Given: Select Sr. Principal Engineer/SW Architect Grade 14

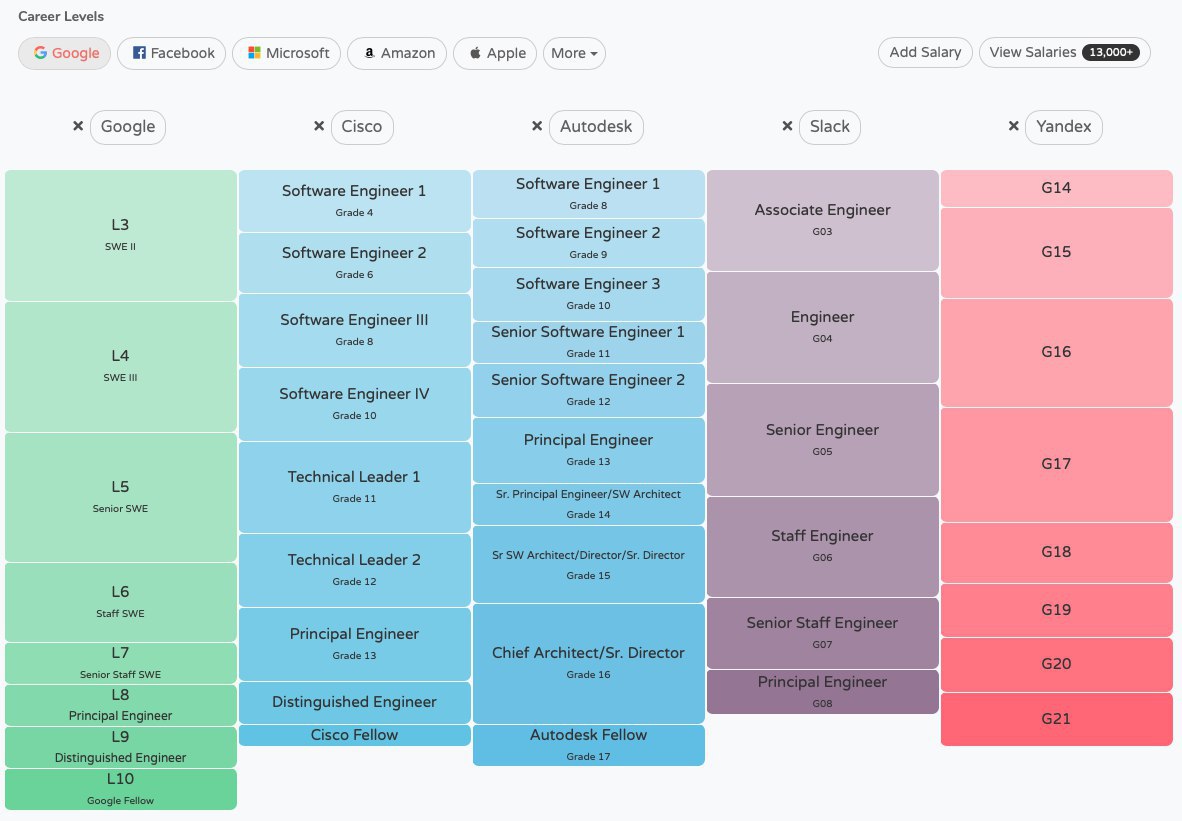Looking at the screenshot, I should tap(589, 504).
